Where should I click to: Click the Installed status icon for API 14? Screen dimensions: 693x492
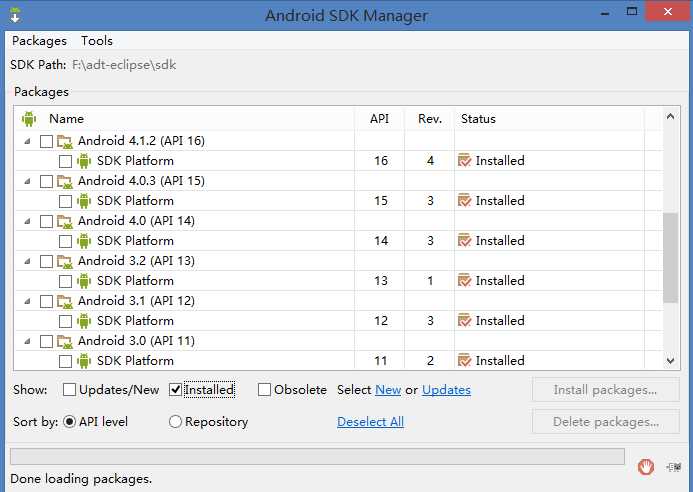tap(465, 240)
